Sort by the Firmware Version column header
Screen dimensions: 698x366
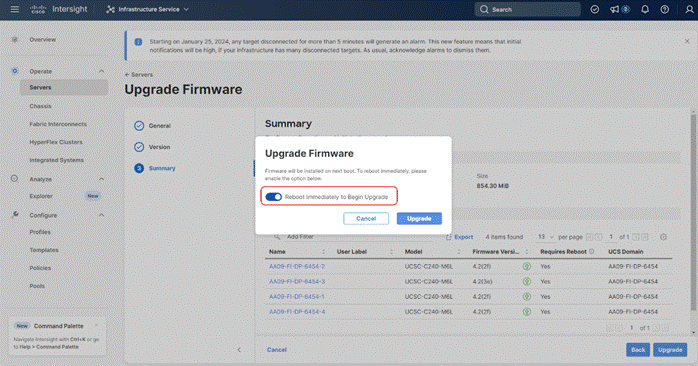495,252
